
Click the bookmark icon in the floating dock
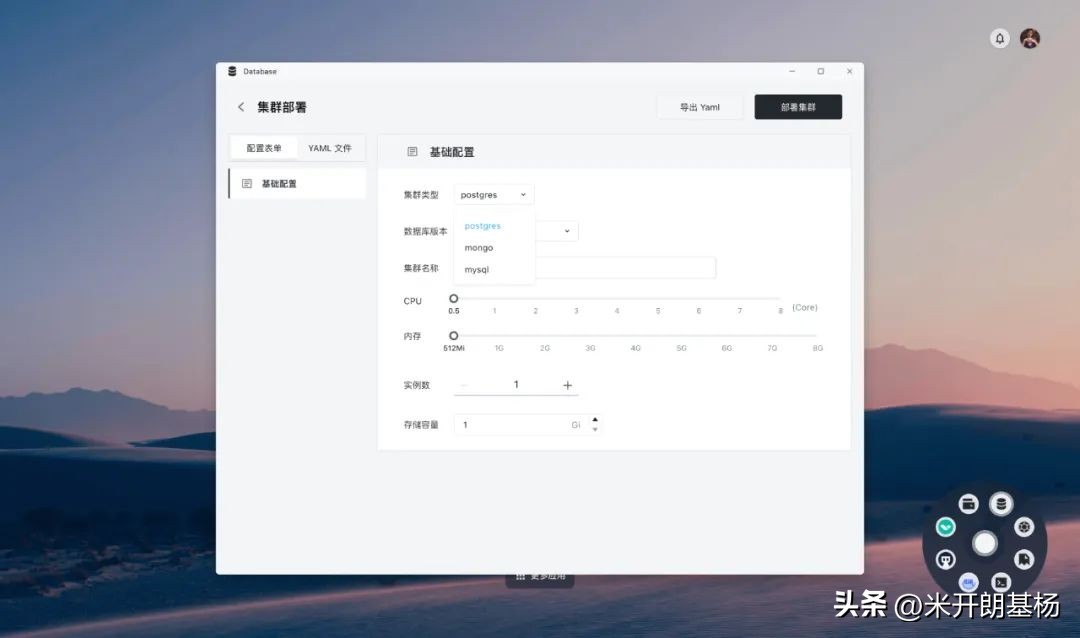coord(1023,558)
